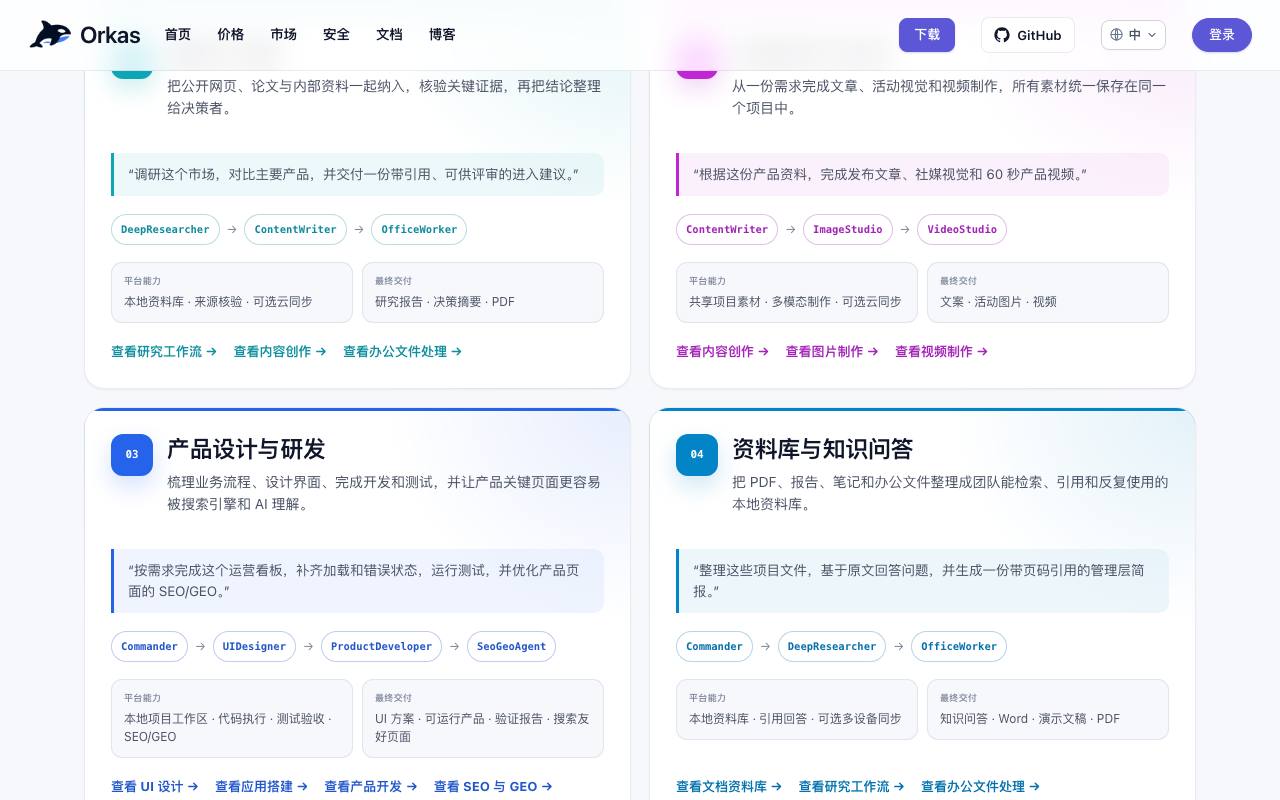Image resolution: width=1280 pixels, height=800 pixels.
Task: Select the purple ContentWriter chip
Action: 727,230
